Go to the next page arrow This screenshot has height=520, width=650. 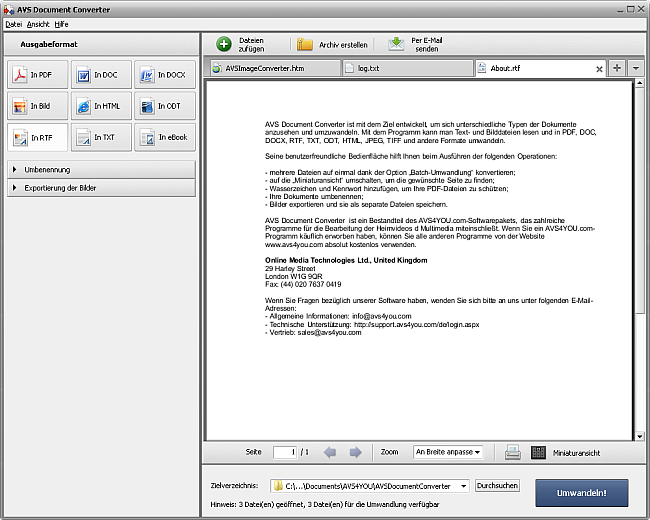tap(355, 452)
